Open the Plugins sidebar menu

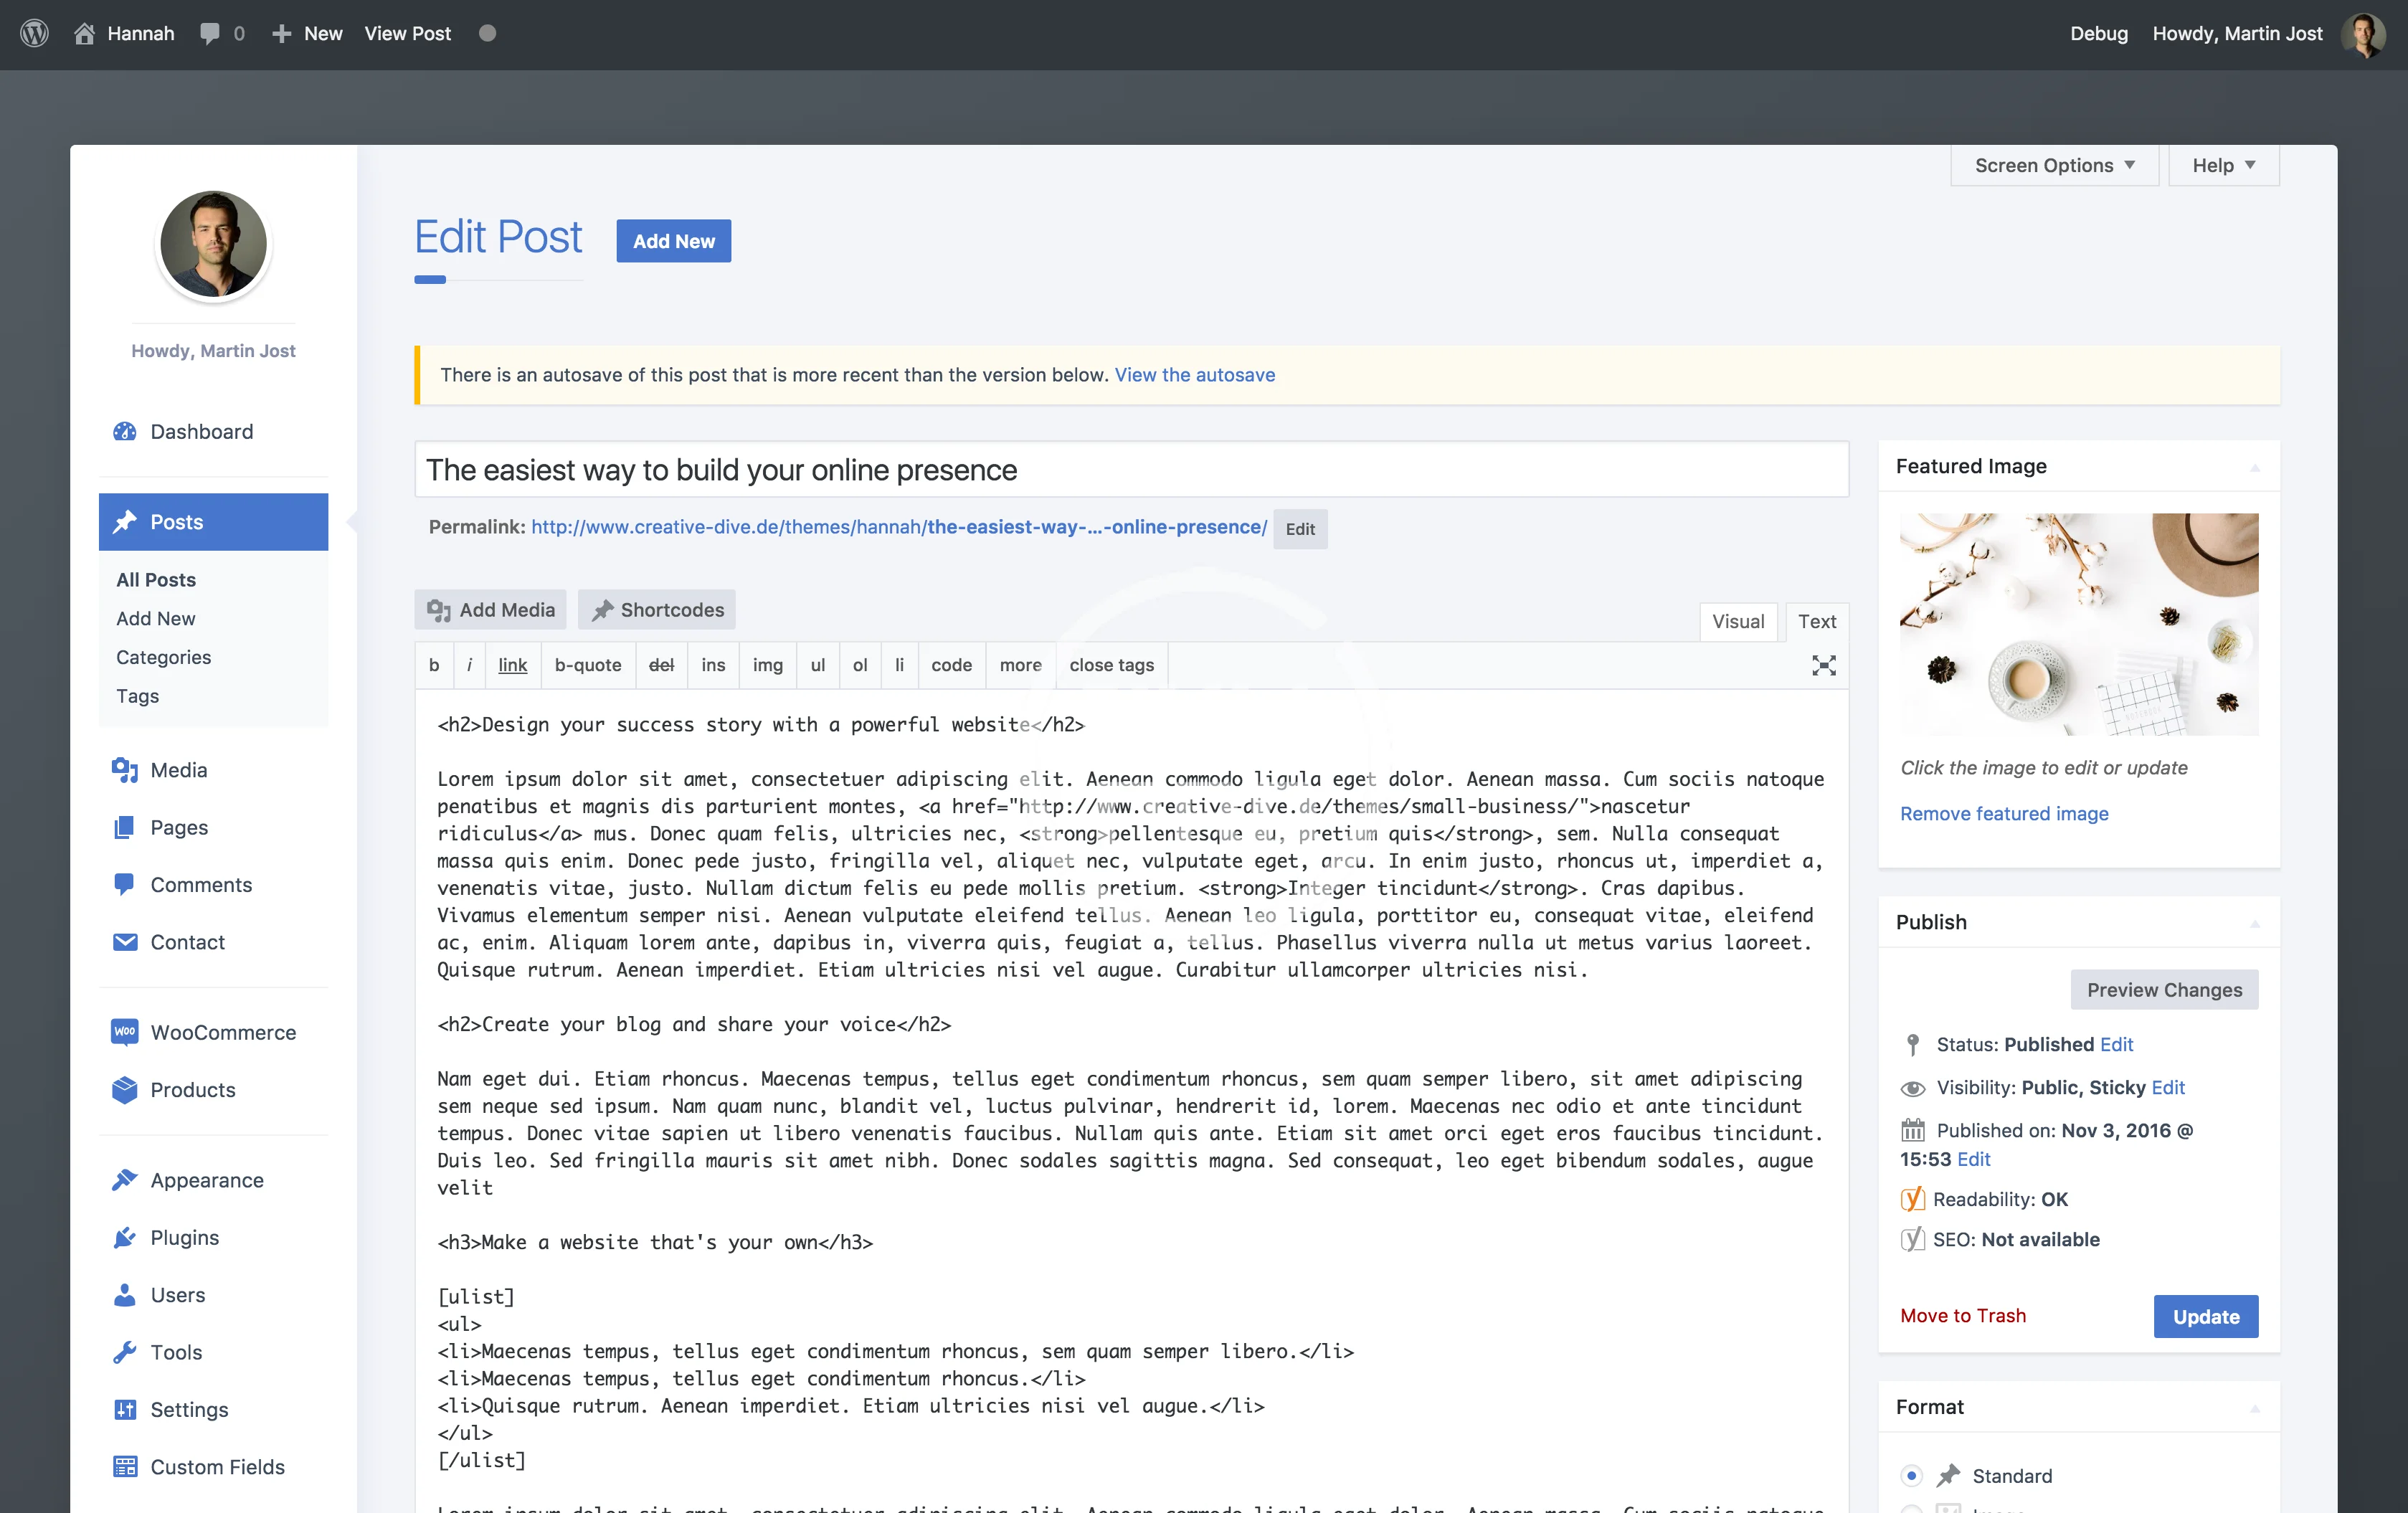pyautogui.click(x=184, y=1237)
